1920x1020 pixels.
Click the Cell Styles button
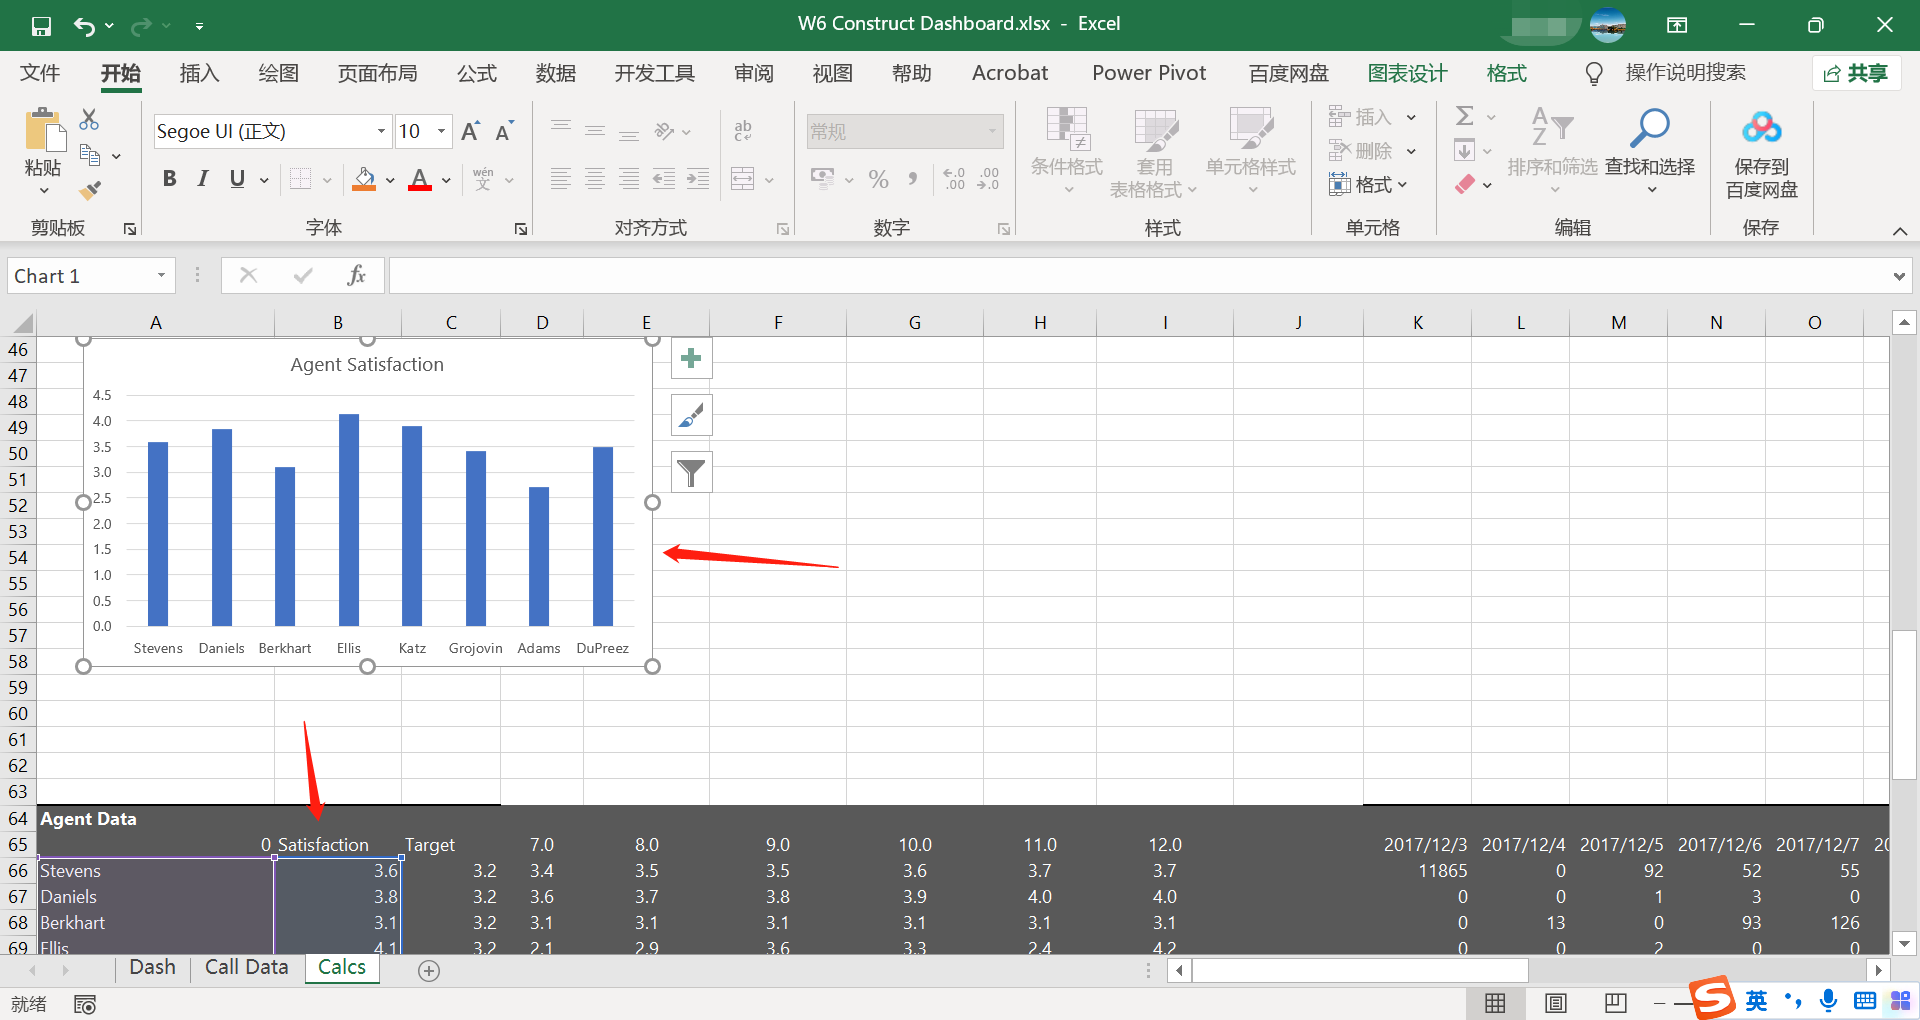(x=1251, y=151)
